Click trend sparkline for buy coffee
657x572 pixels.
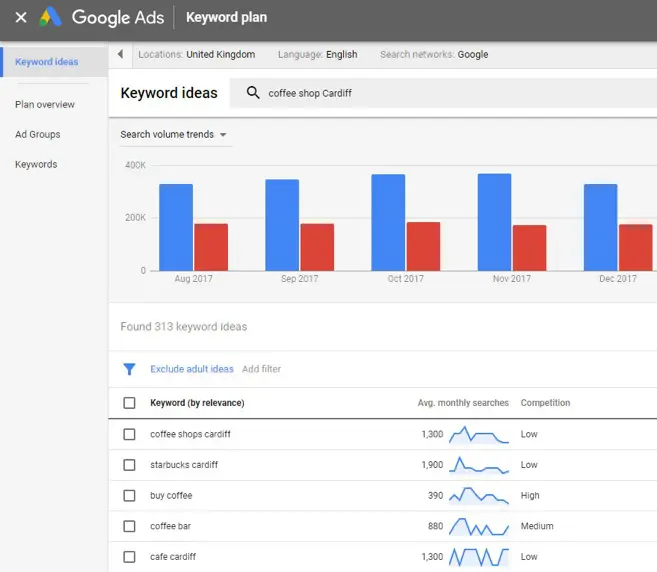(x=479, y=496)
